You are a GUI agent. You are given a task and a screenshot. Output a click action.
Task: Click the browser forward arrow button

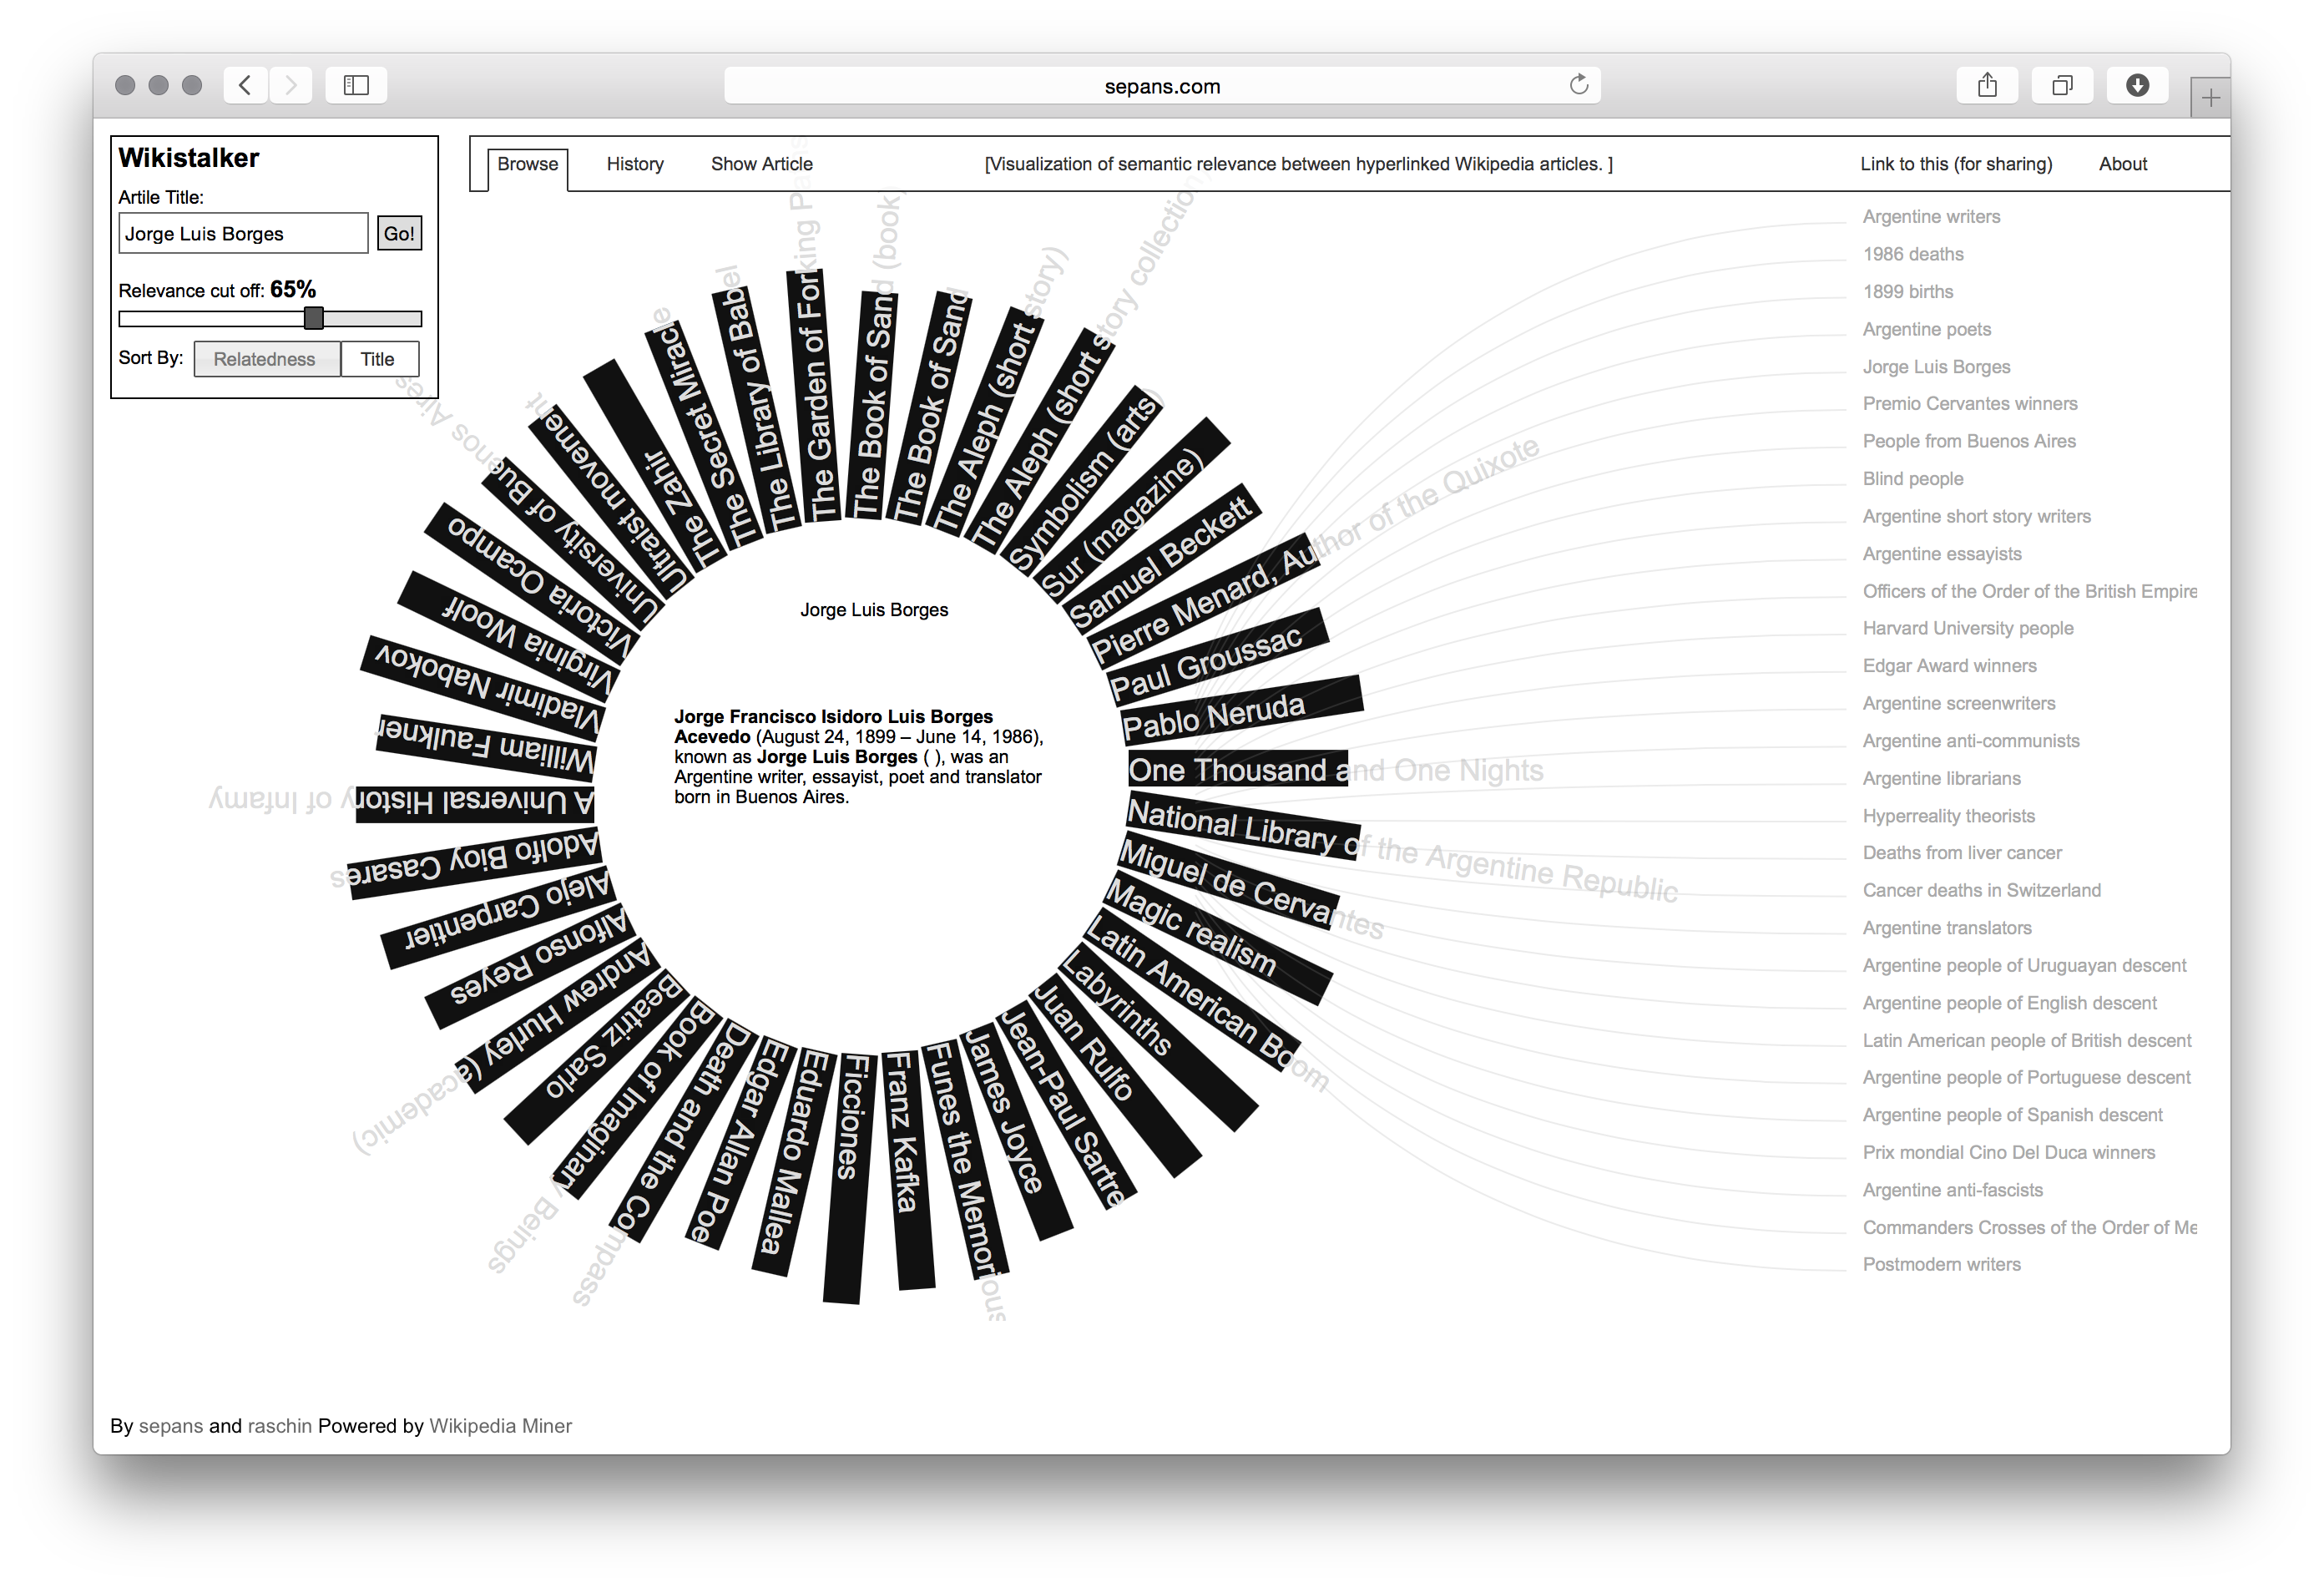point(291,85)
